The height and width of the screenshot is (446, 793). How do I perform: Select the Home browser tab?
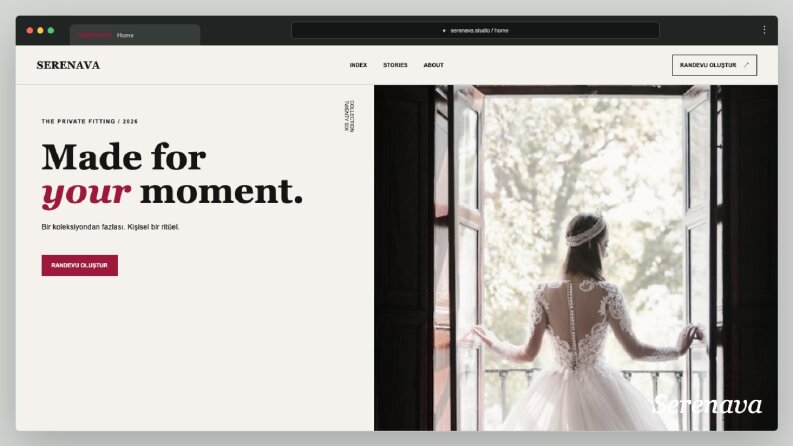(x=135, y=35)
